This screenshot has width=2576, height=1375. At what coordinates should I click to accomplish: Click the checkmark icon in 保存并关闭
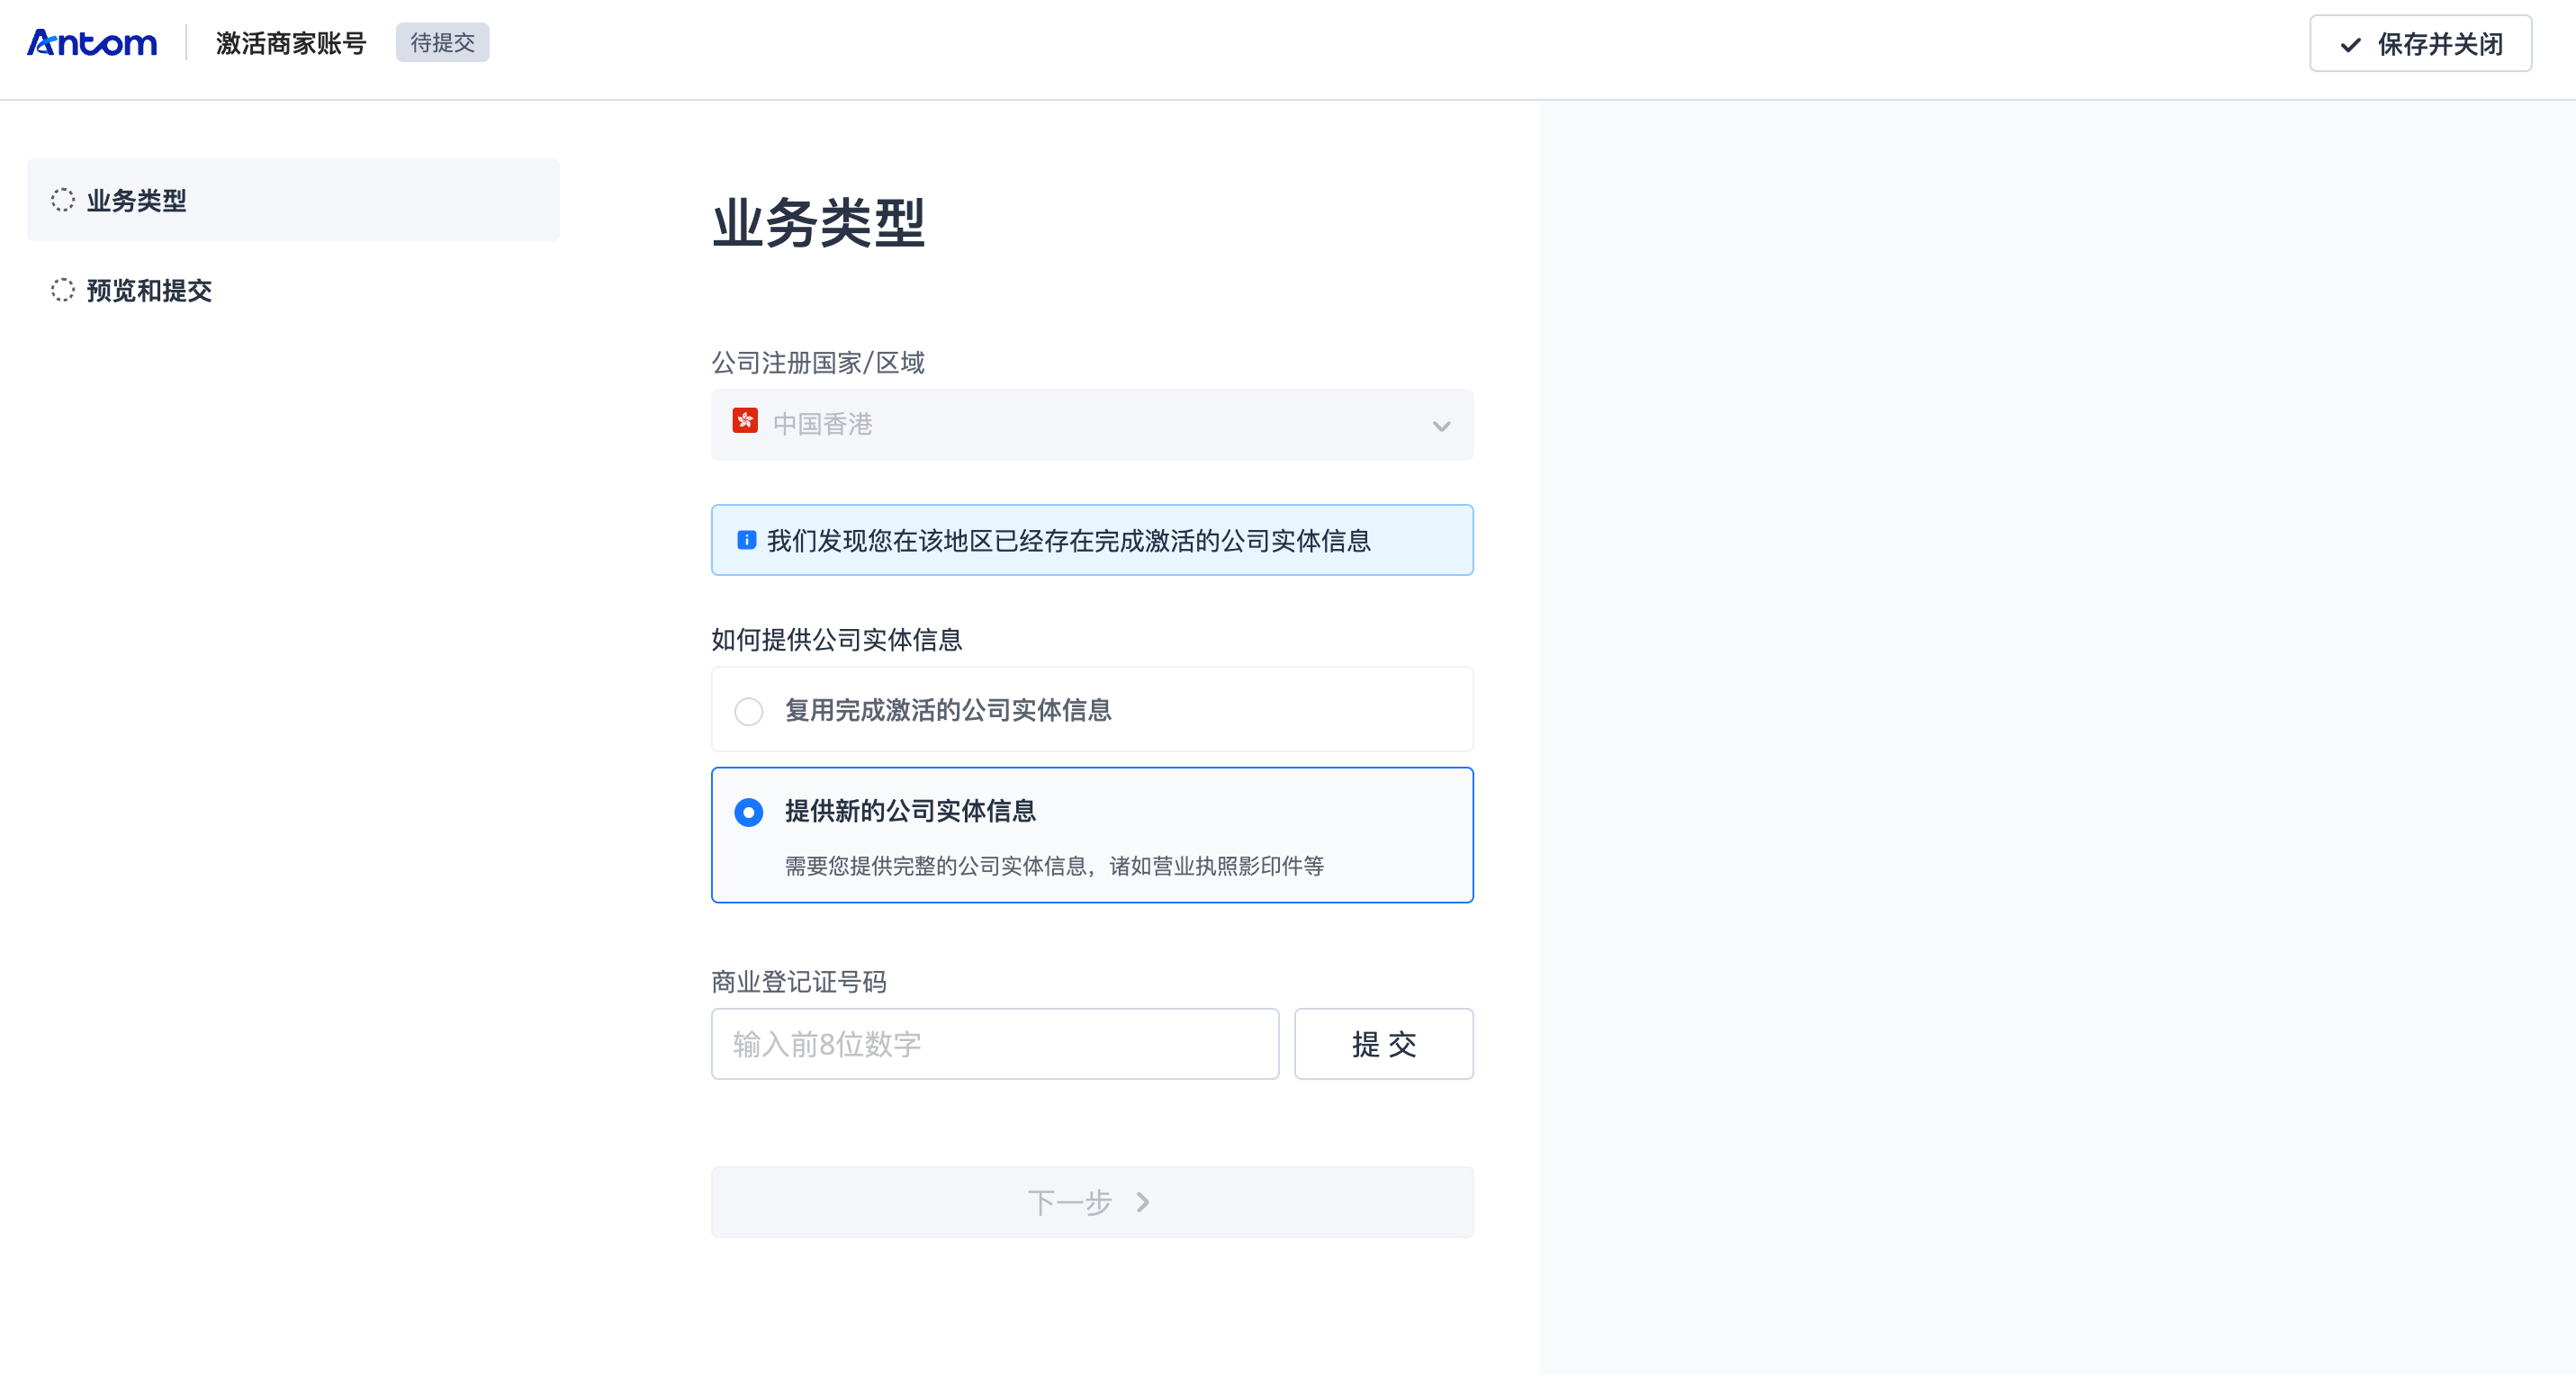tap(2350, 45)
